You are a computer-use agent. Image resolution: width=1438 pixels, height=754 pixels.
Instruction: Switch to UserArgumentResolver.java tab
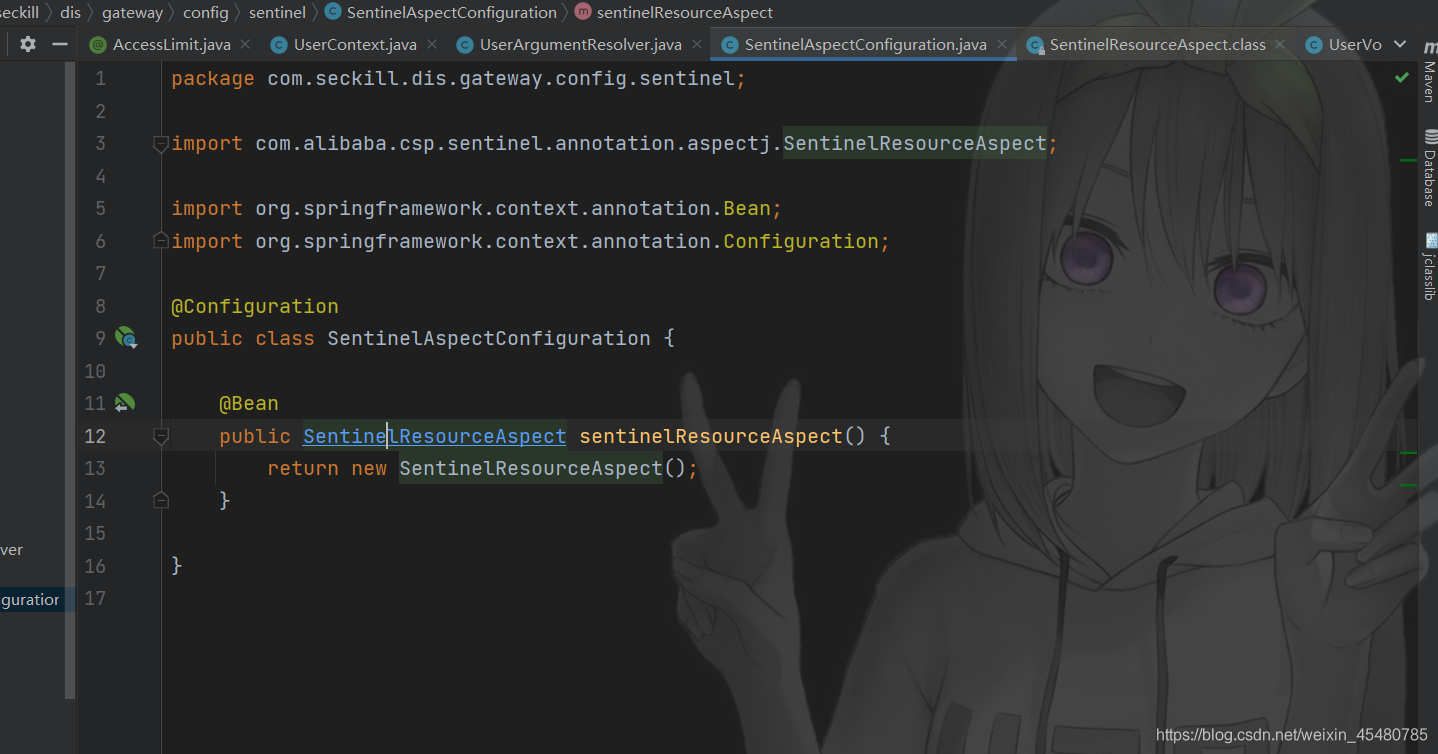pos(580,45)
